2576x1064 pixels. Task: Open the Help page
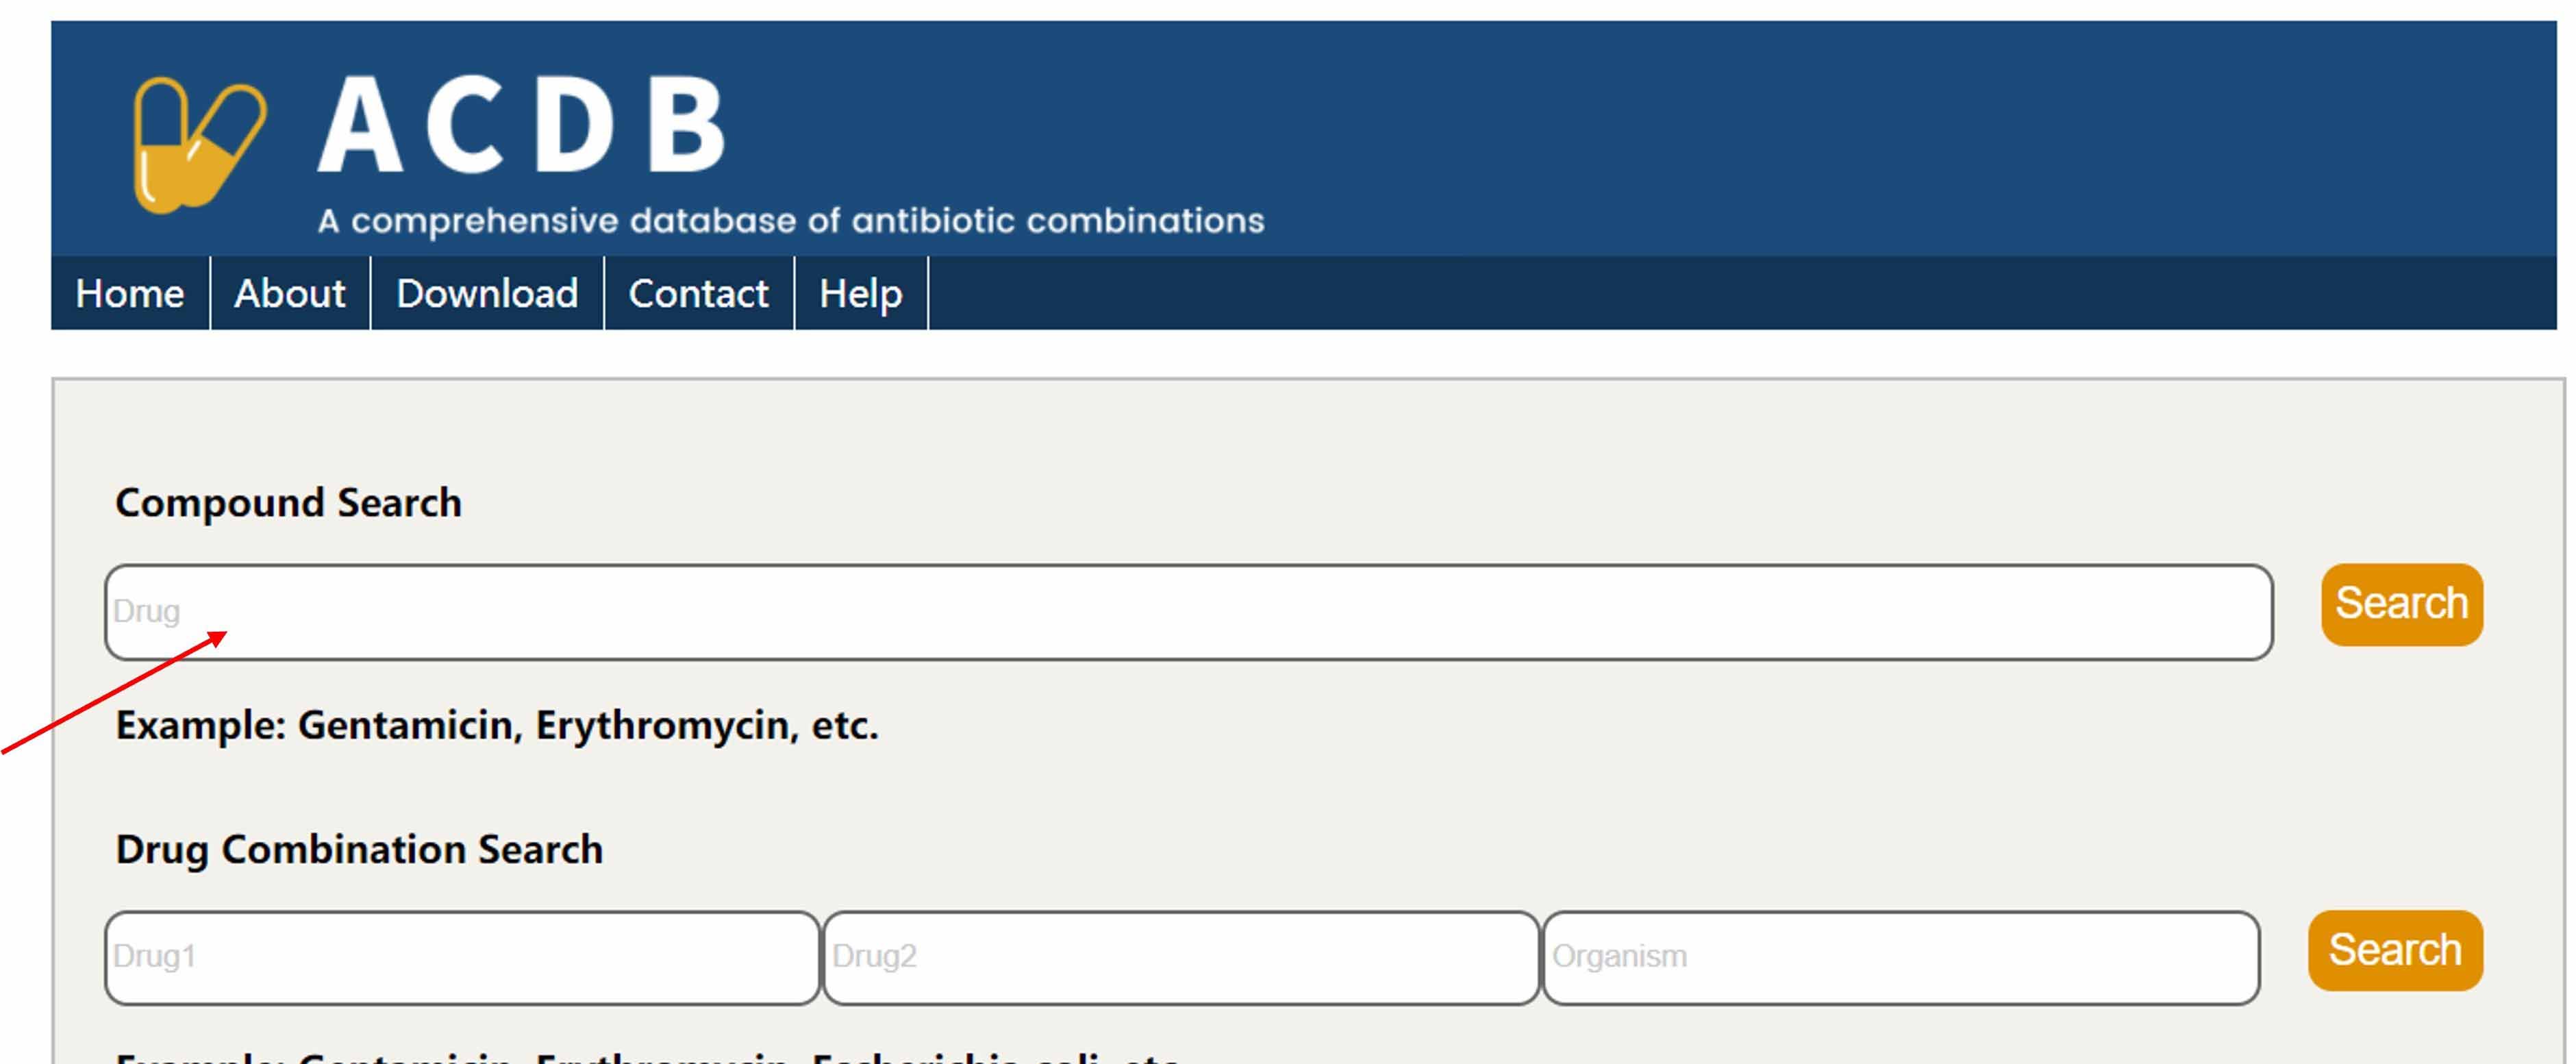(861, 293)
